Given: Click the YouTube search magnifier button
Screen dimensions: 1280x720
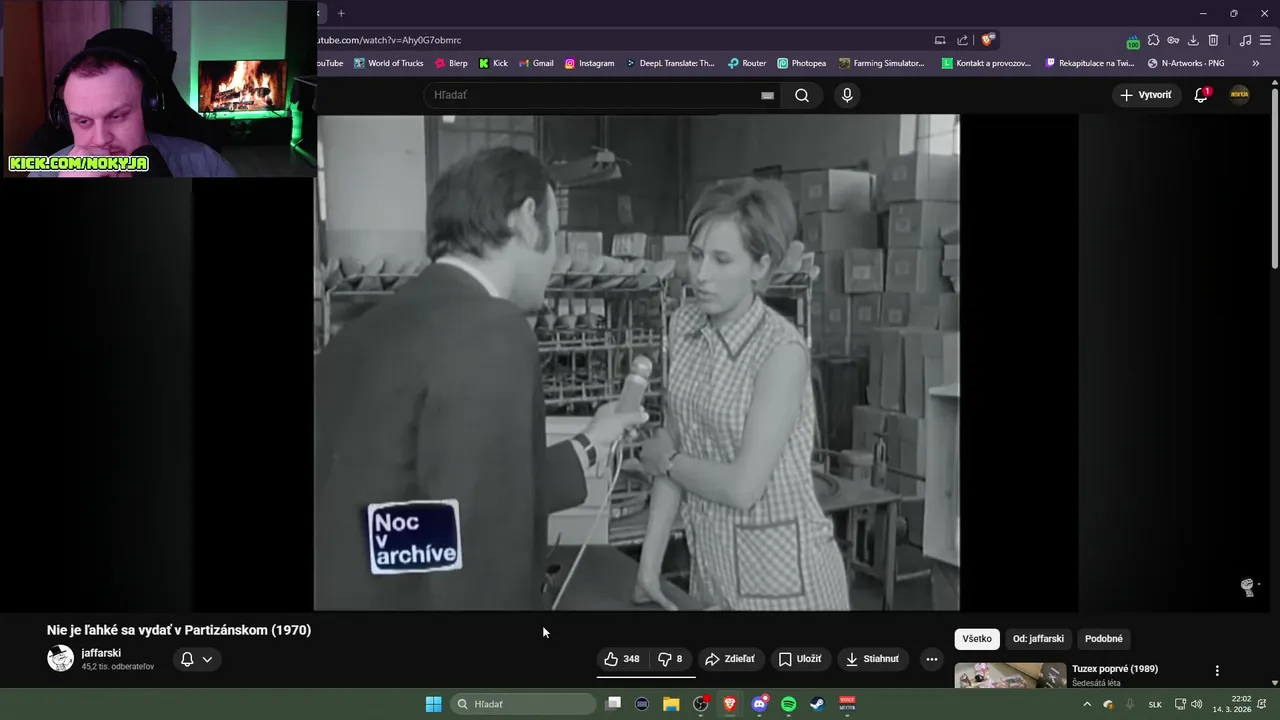Looking at the screenshot, I should 802,95.
